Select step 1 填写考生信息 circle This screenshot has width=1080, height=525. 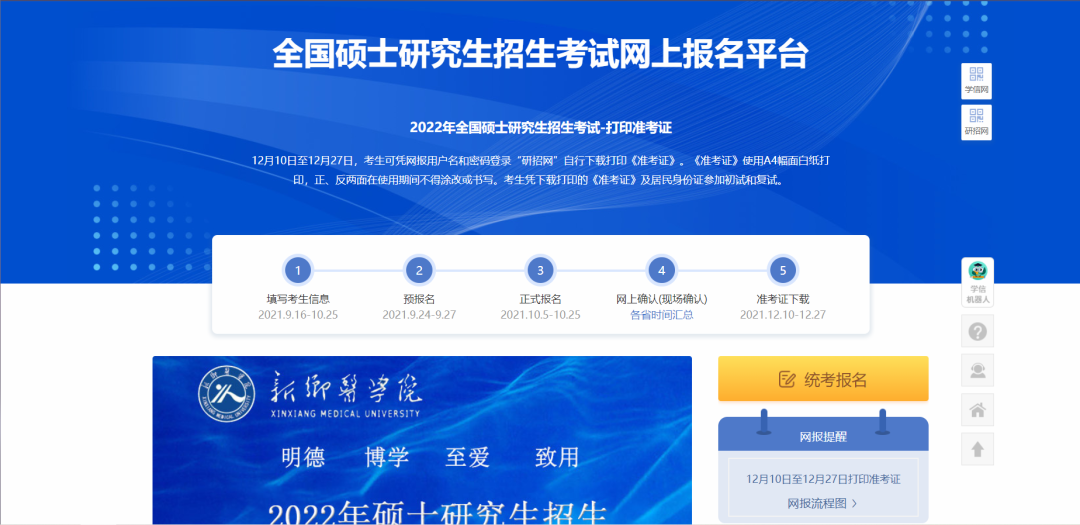[298, 270]
